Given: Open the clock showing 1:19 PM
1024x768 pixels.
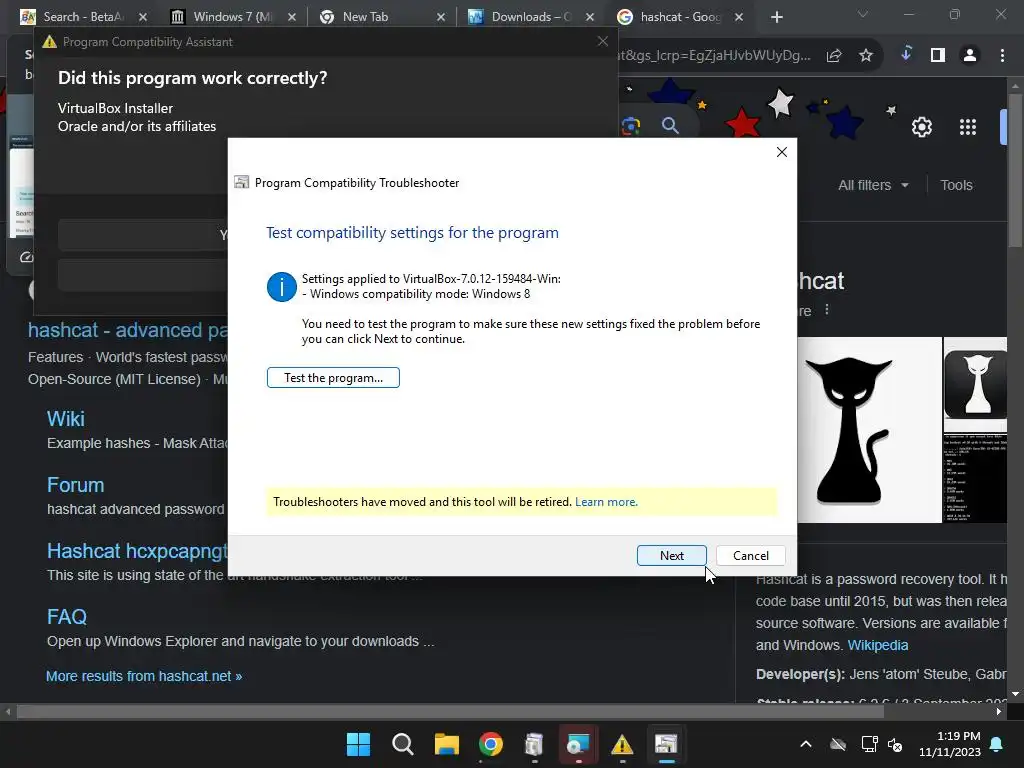Looking at the screenshot, I should [950, 744].
